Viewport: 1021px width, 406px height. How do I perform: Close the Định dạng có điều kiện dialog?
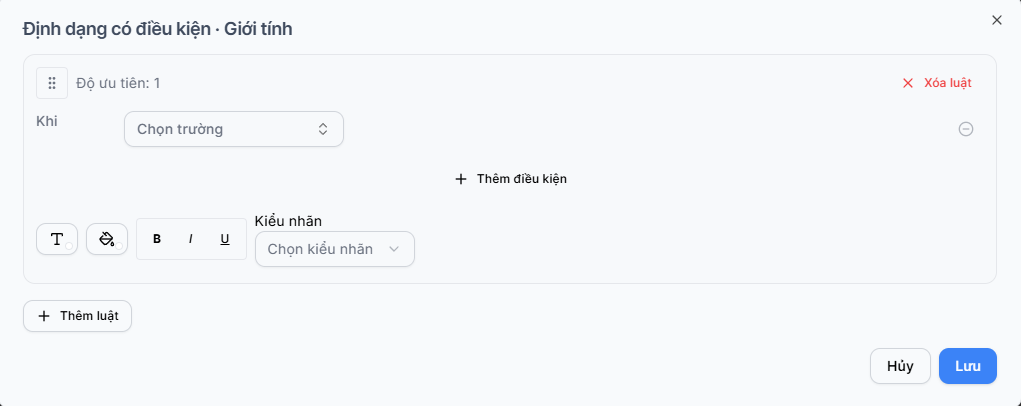coord(996,20)
